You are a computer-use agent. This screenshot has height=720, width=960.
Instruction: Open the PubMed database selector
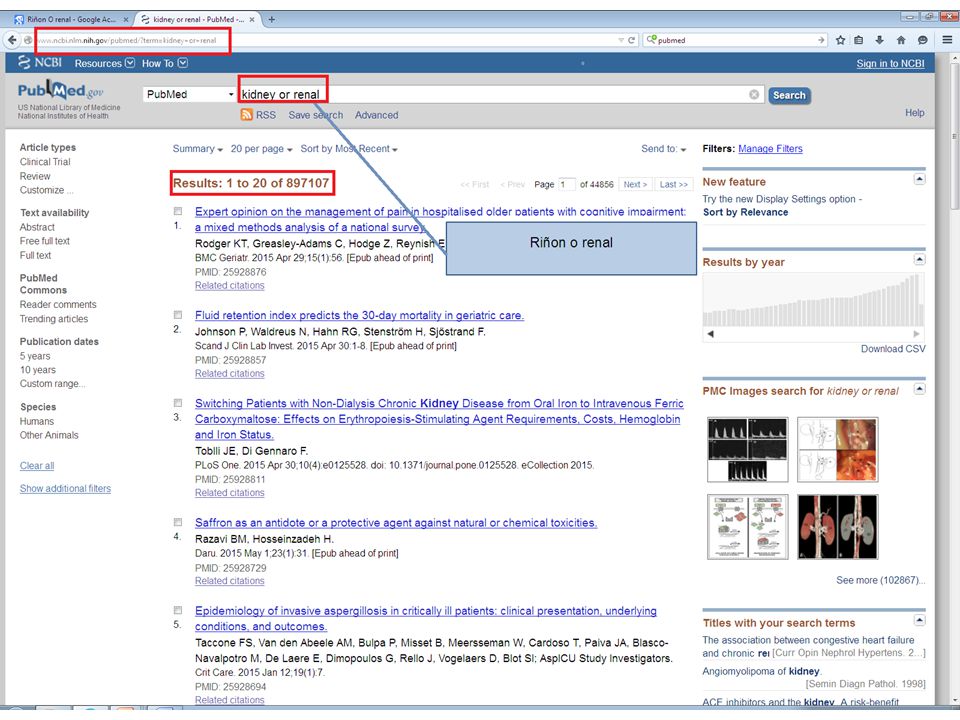[x=189, y=94]
